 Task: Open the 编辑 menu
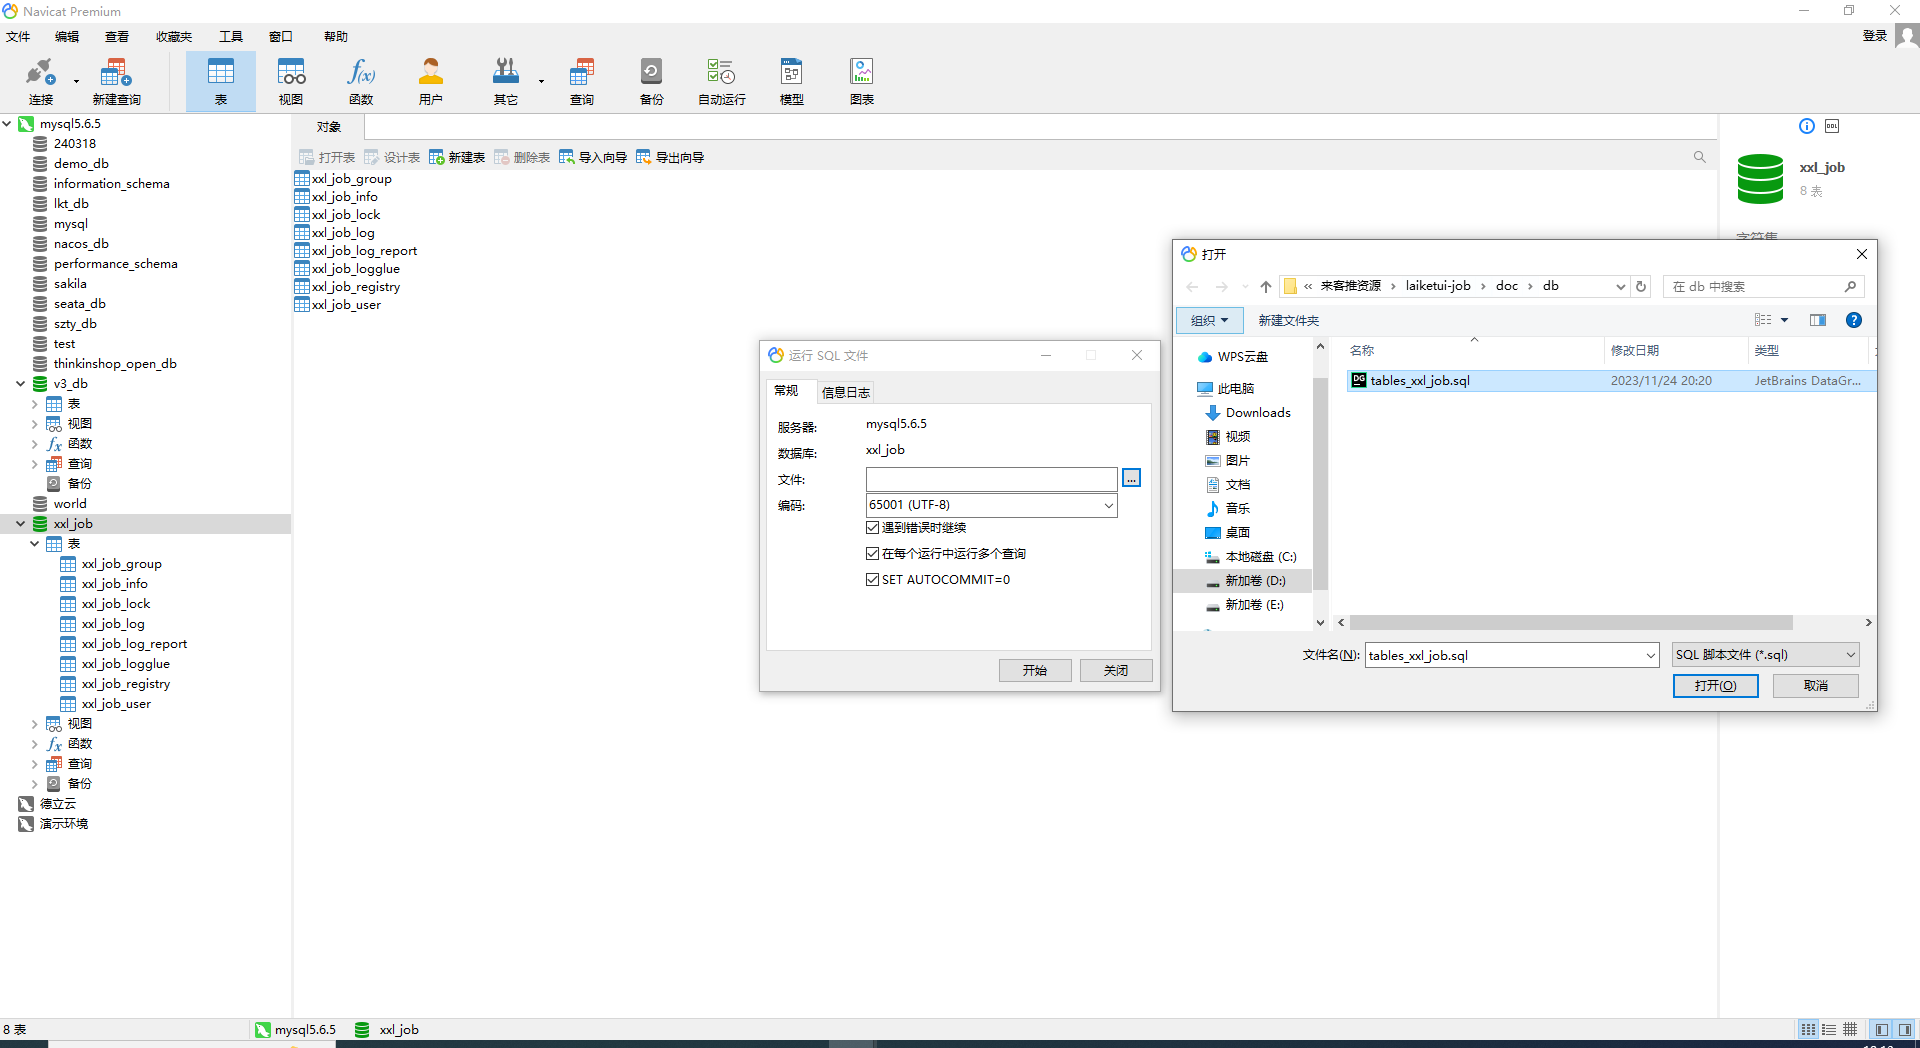[x=67, y=36]
